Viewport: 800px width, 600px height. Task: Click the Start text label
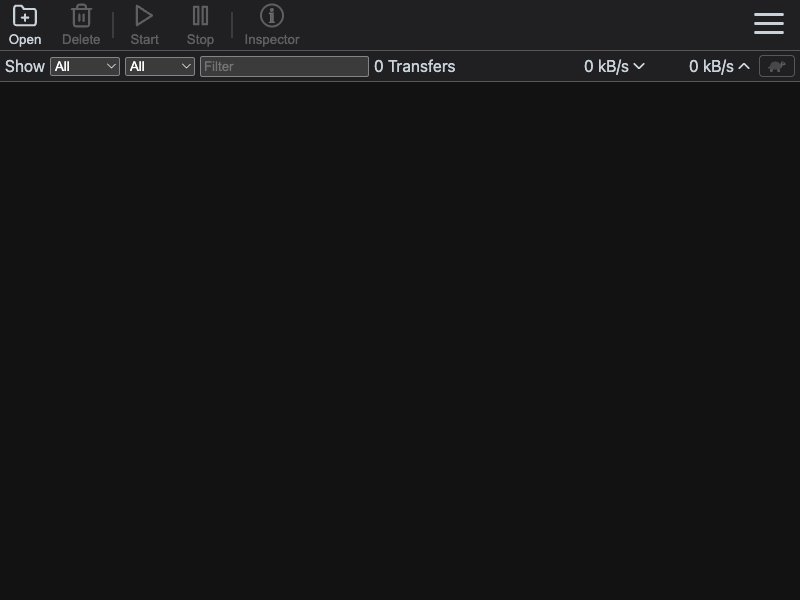[144, 39]
